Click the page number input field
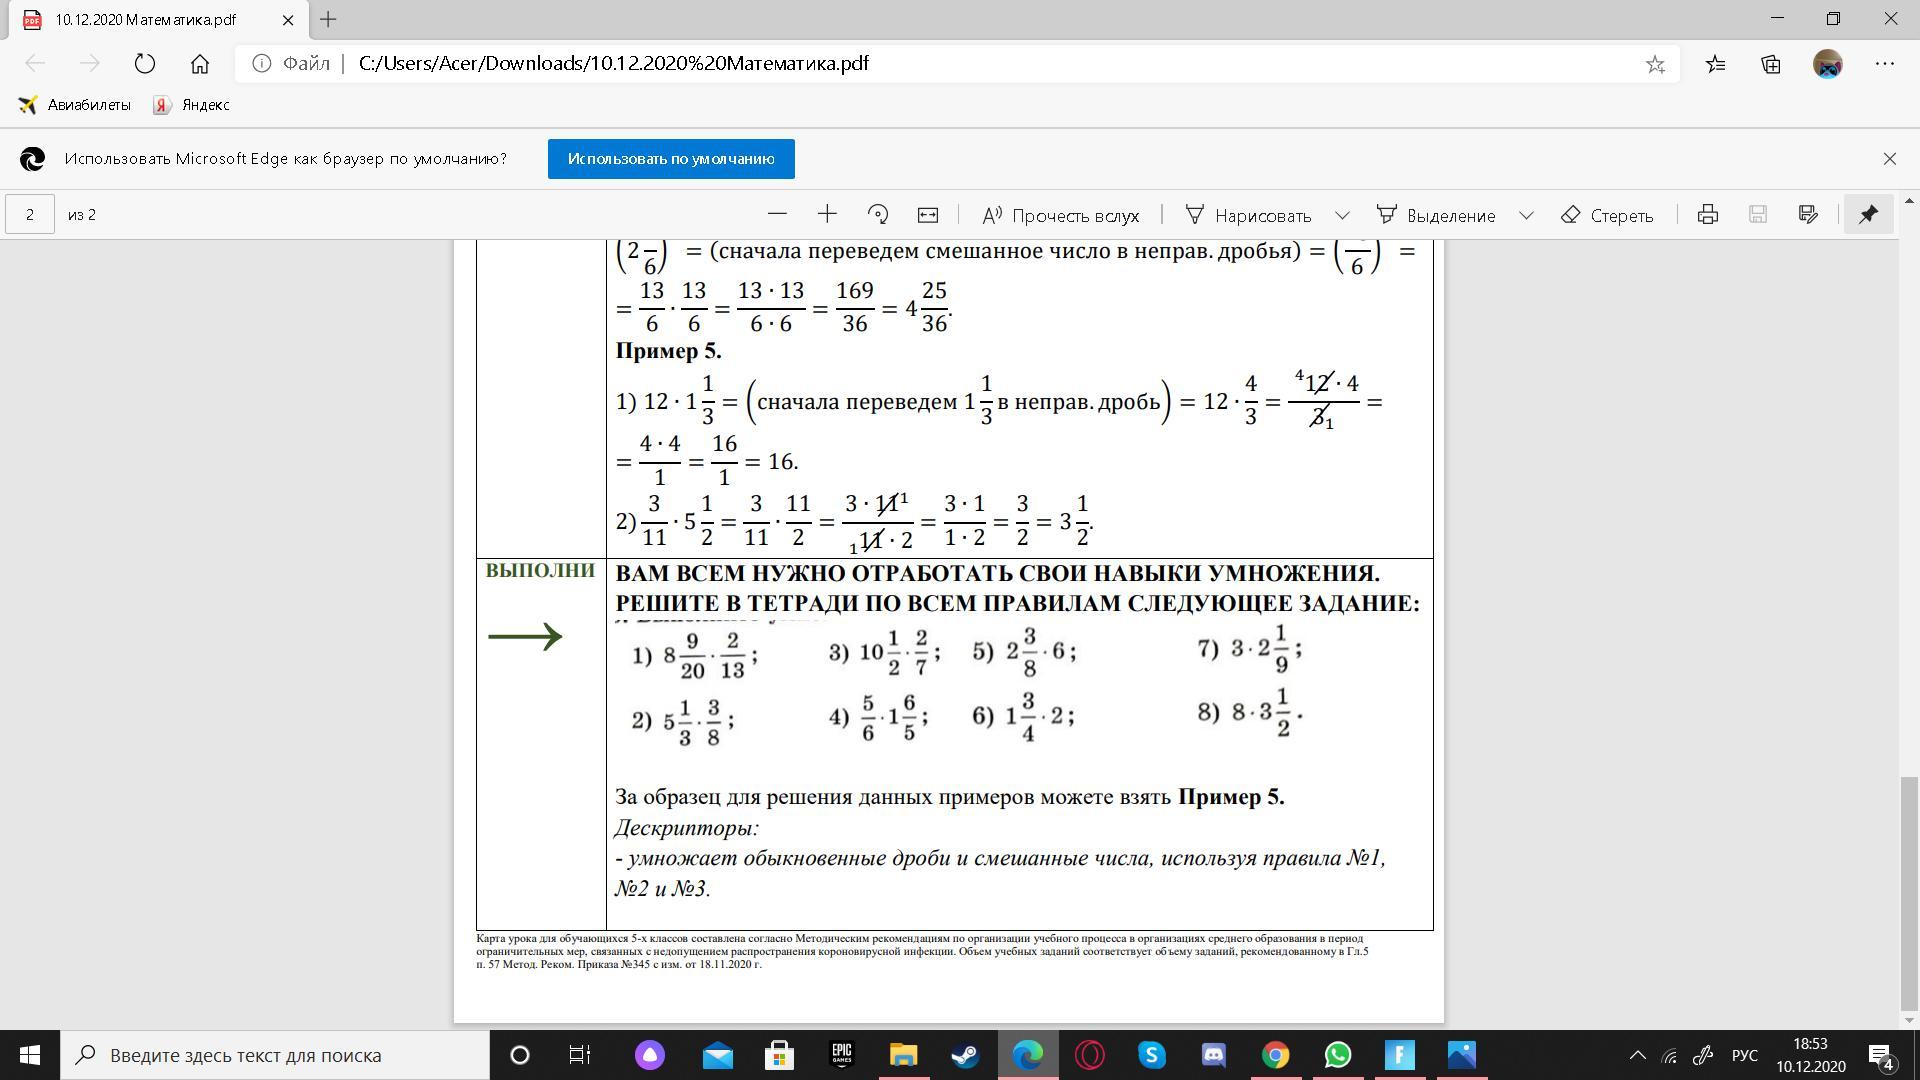 tap(30, 215)
